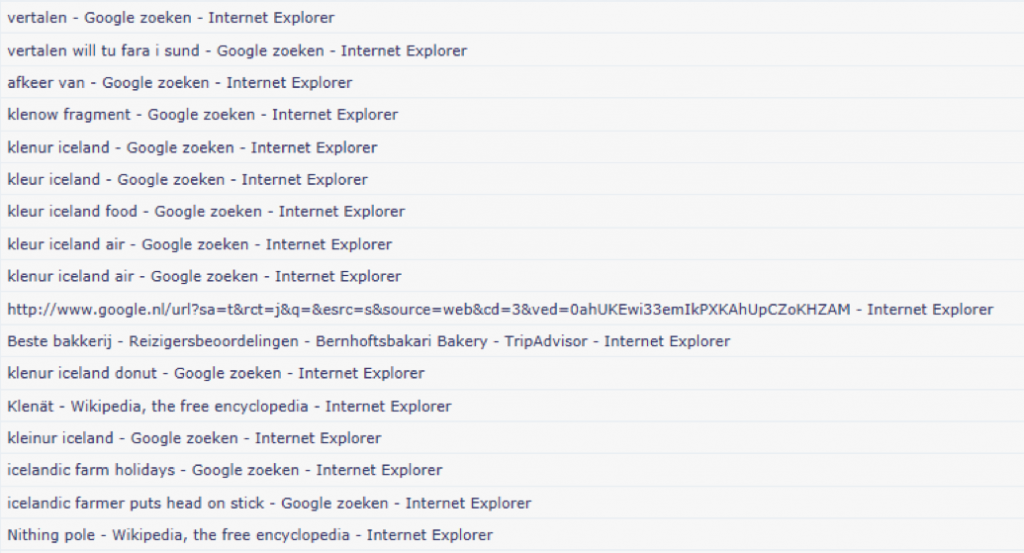
Task: Open the google.nl/url redirect entry
Action: [x=500, y=309]
